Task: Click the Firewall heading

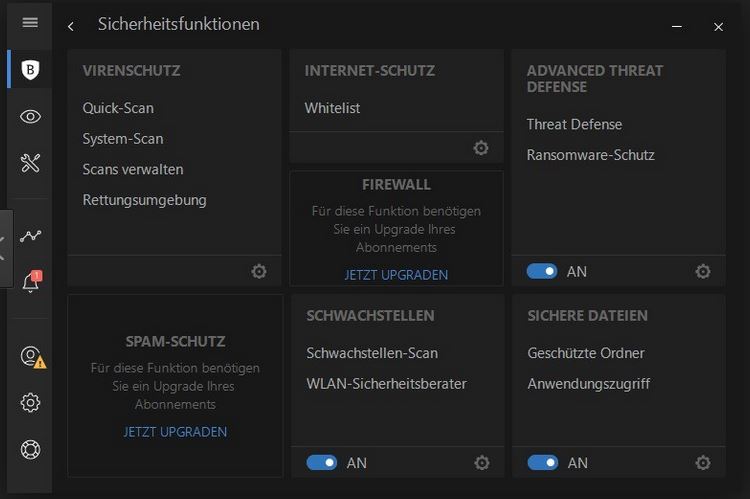Action: point(396,185)
